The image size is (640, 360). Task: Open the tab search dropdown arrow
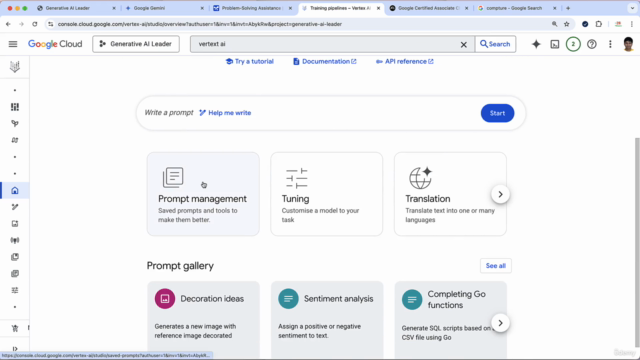632,8
